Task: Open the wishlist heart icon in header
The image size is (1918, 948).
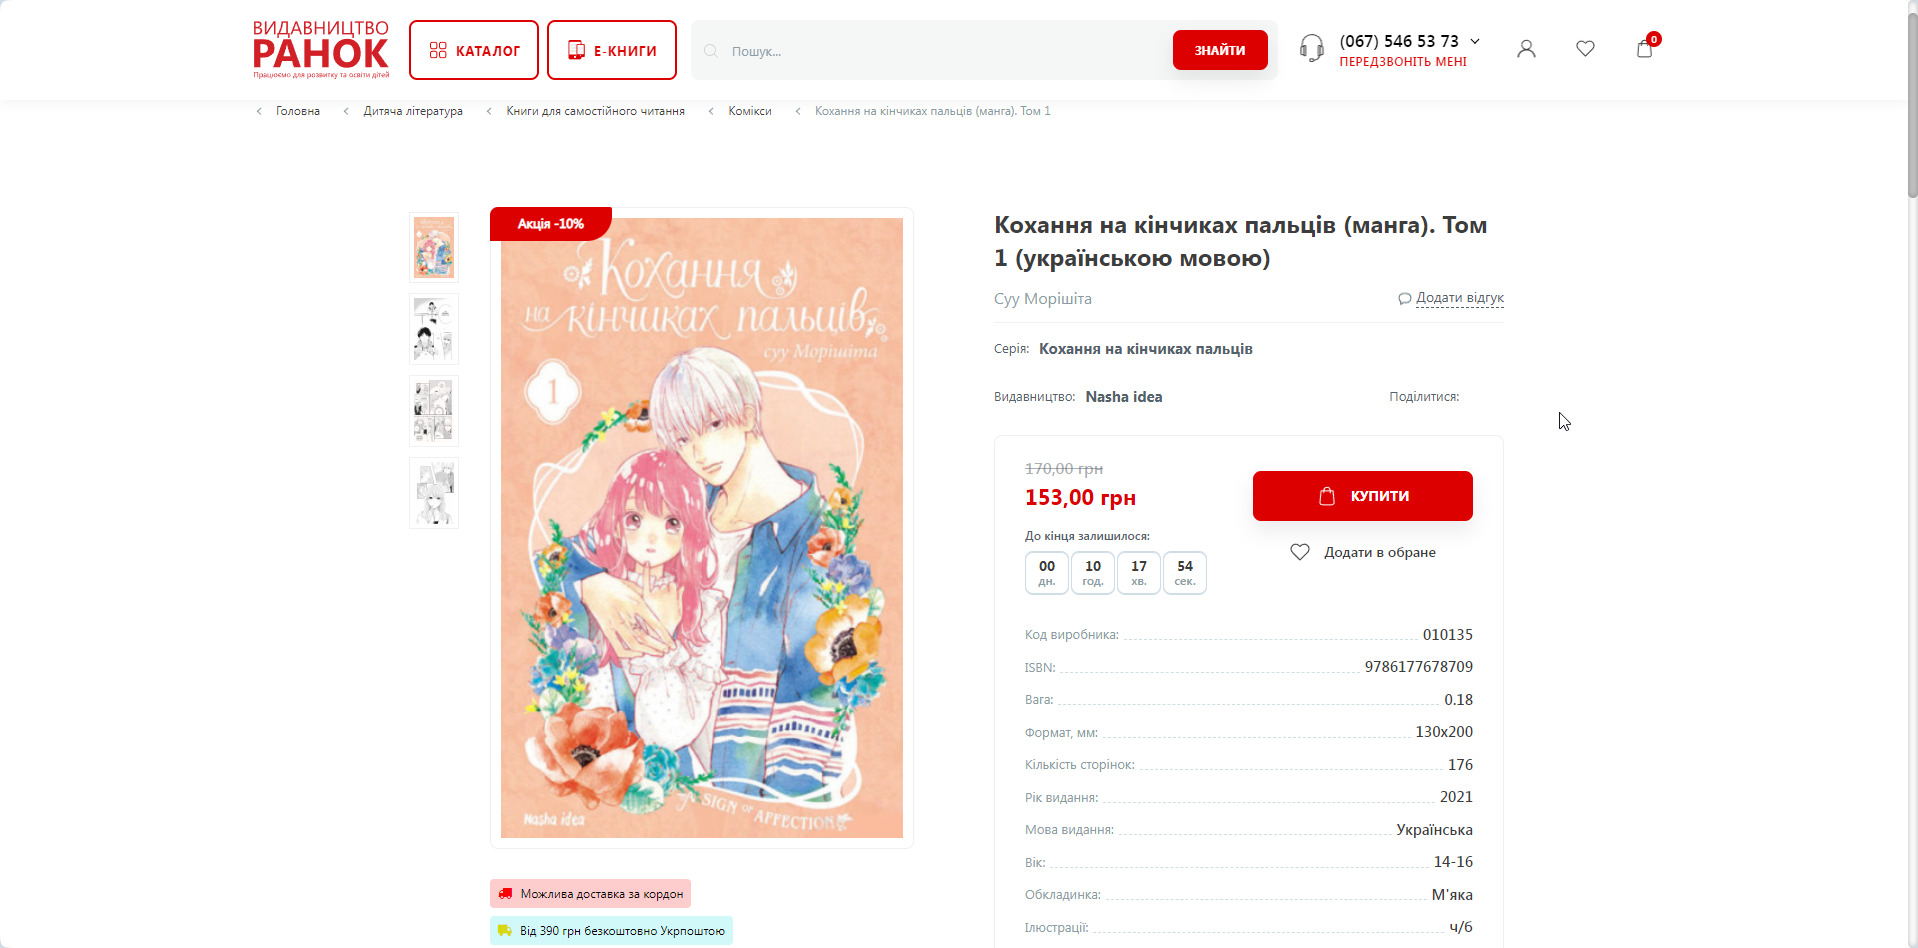Action: 1585,49
